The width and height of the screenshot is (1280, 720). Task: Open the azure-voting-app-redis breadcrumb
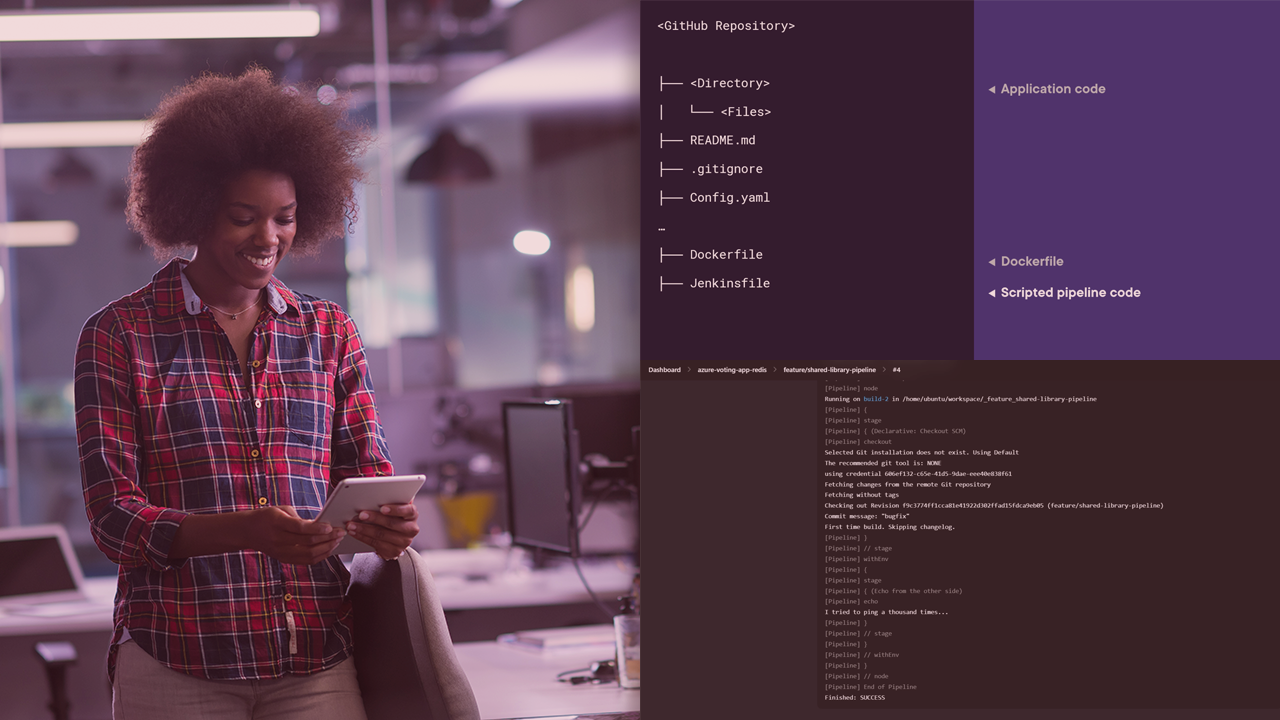[732, 370]
